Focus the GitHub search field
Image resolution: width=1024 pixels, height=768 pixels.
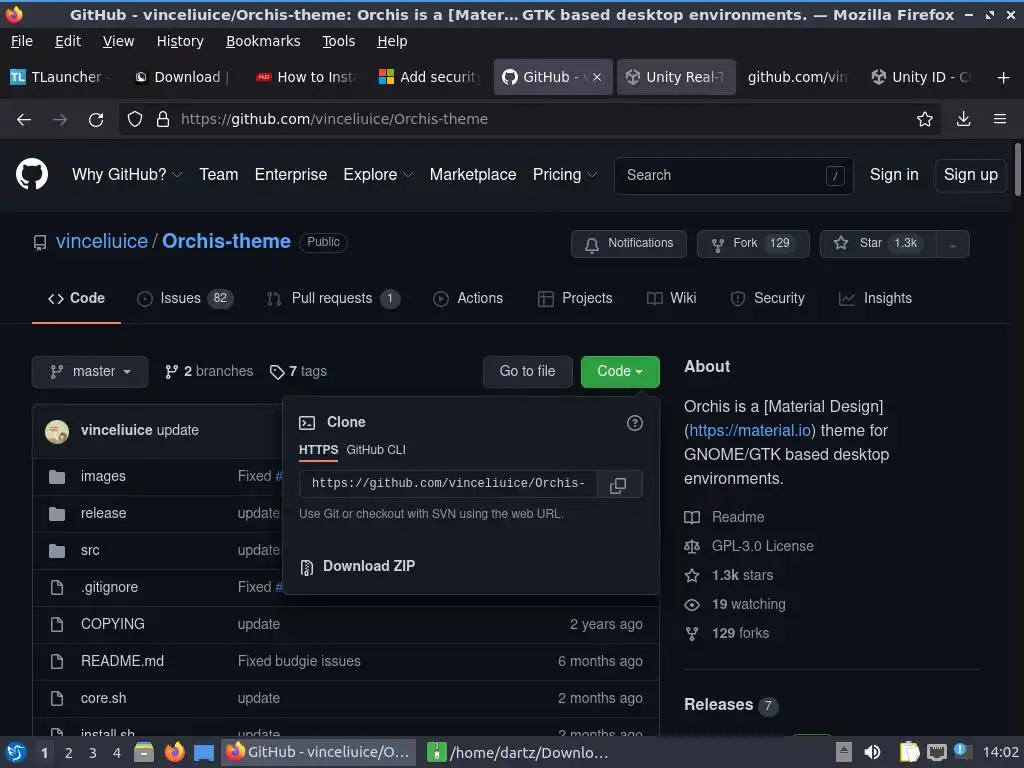733,176
